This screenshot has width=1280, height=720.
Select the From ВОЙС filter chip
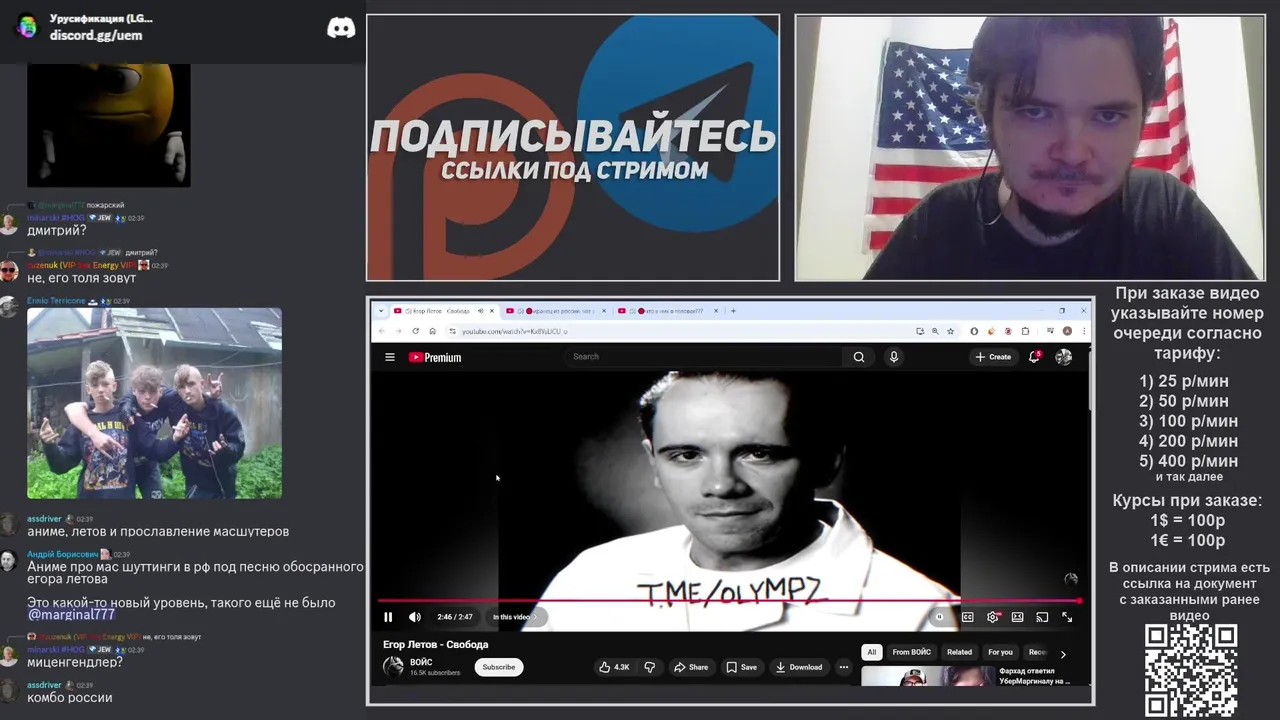pyautogui.click(x=911, y=652)
